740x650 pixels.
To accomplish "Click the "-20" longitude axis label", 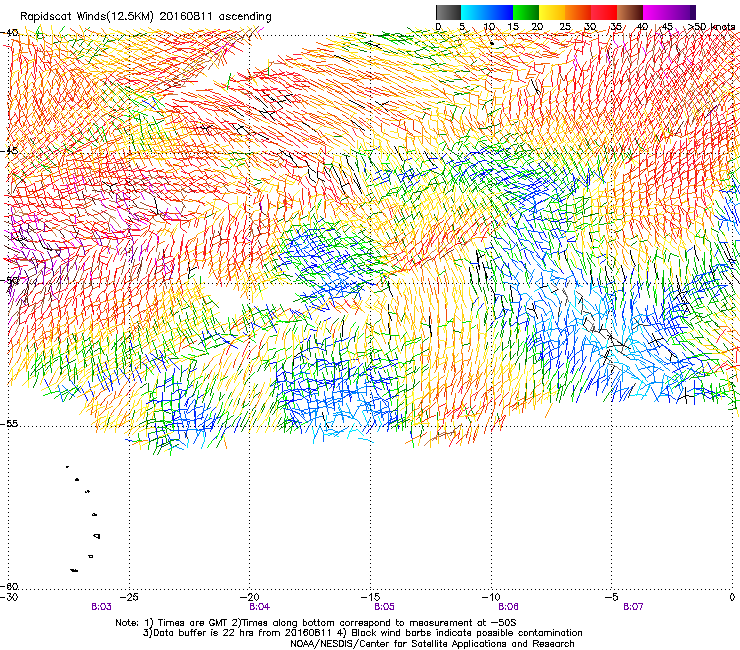I will click(x=250, y=597).
